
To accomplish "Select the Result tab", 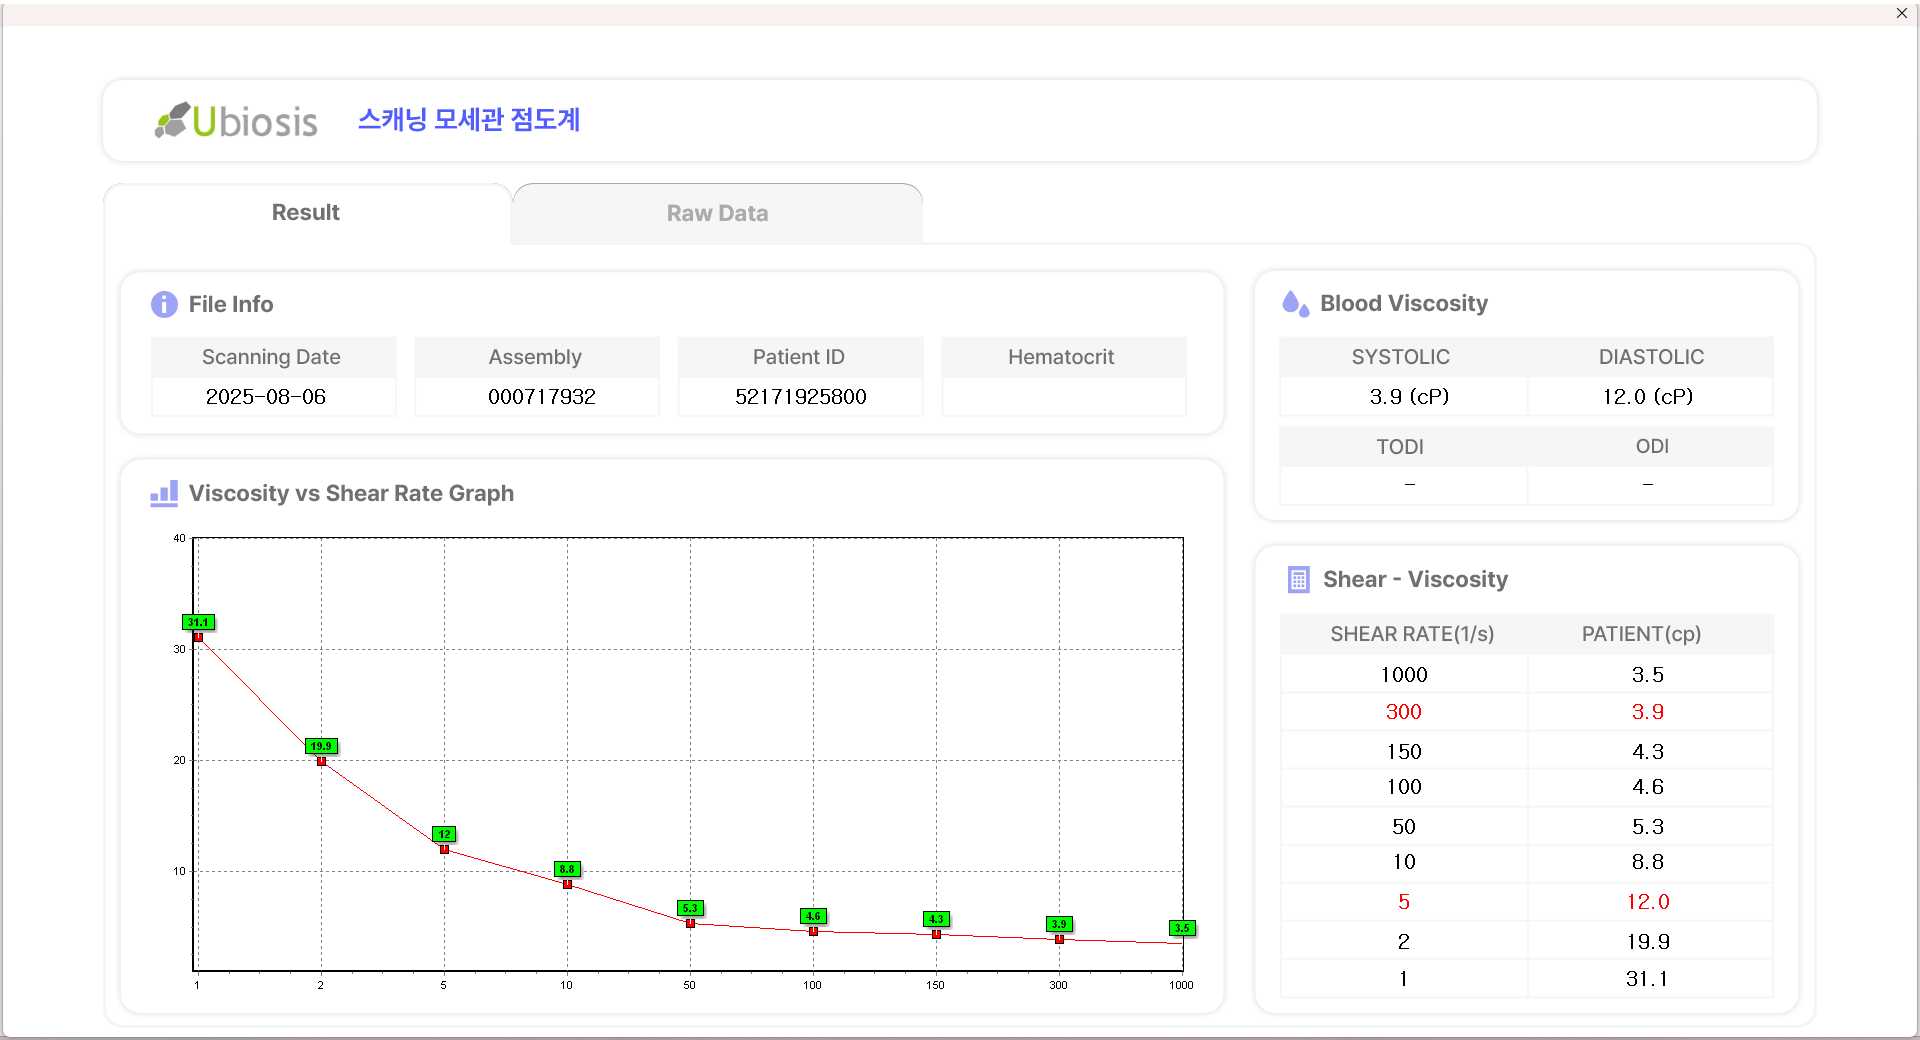I will click(x=306, y=213).
